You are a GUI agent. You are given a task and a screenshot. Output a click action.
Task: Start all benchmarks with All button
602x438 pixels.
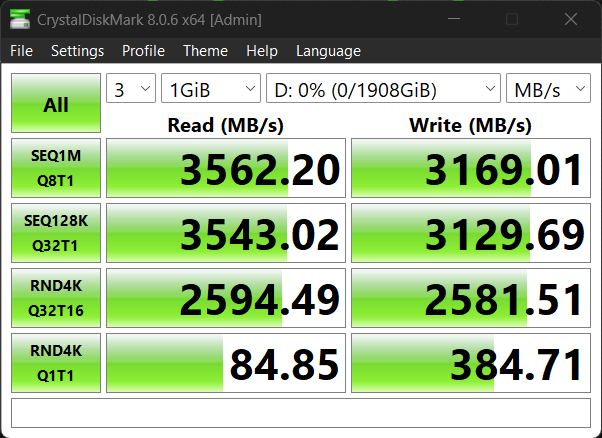click(56, 103)
